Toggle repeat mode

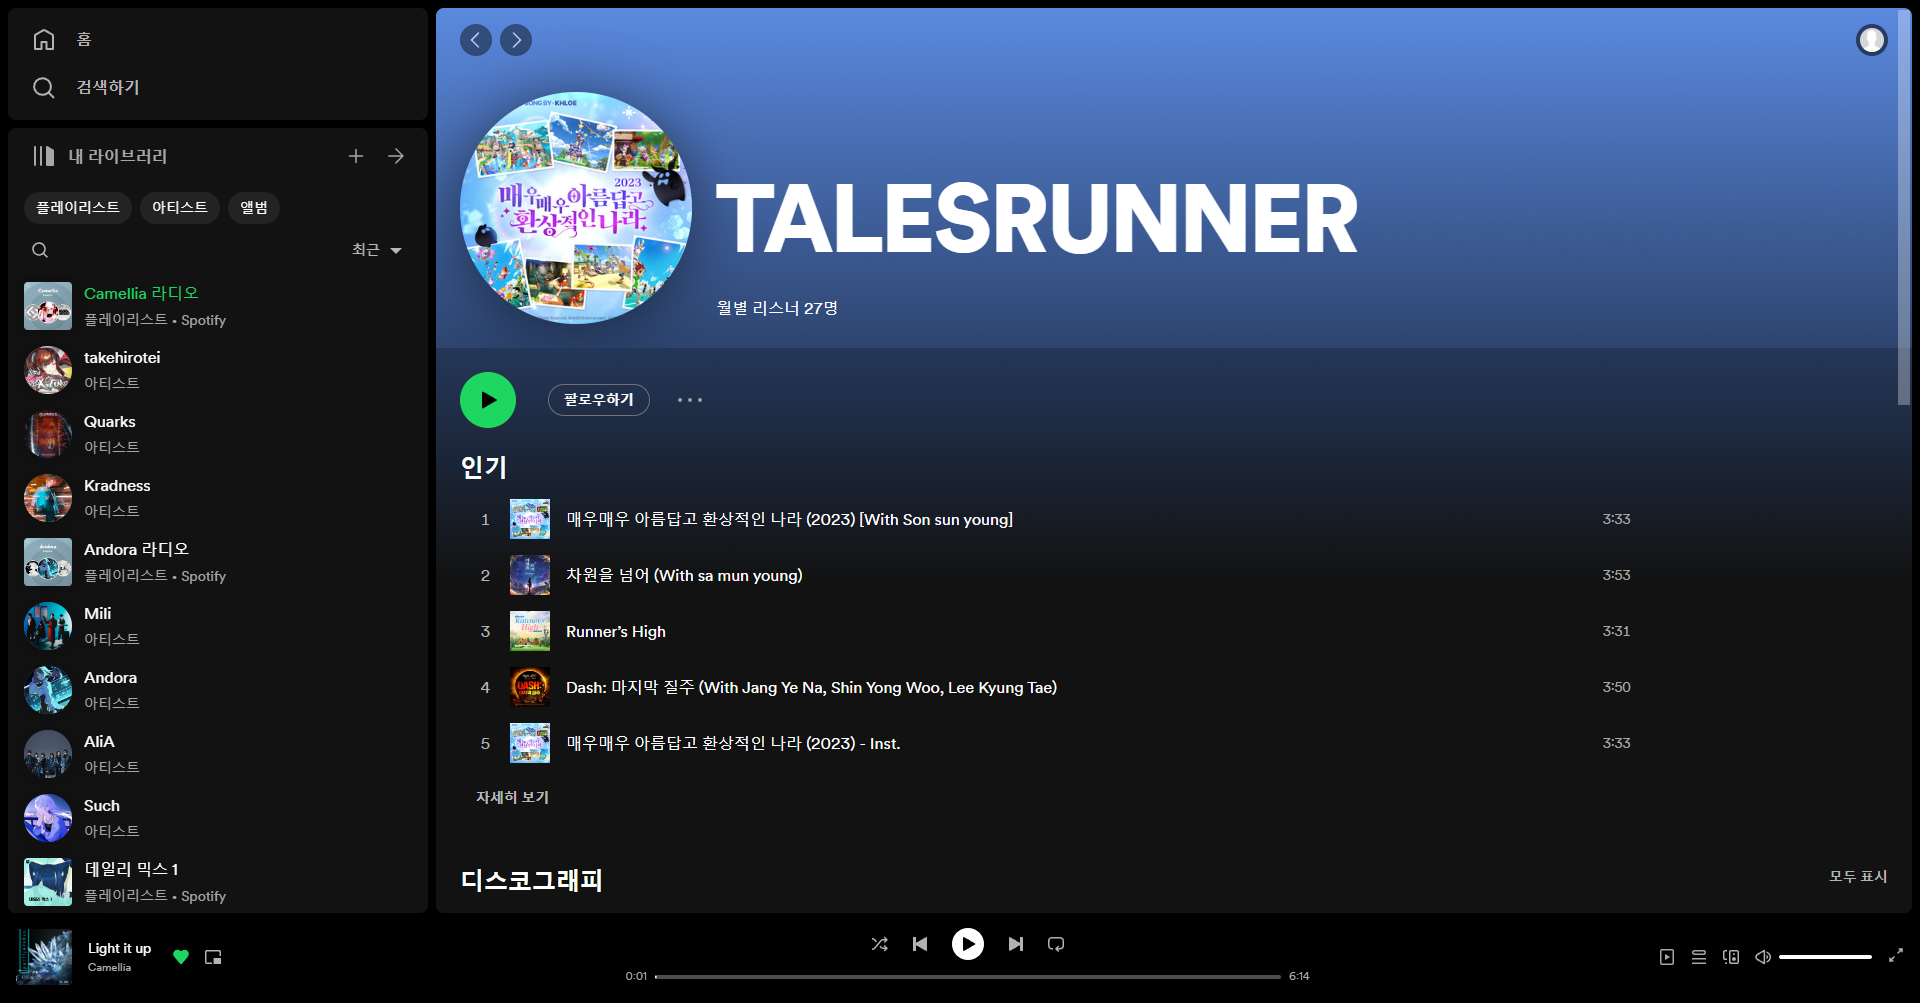point(1056,944)
